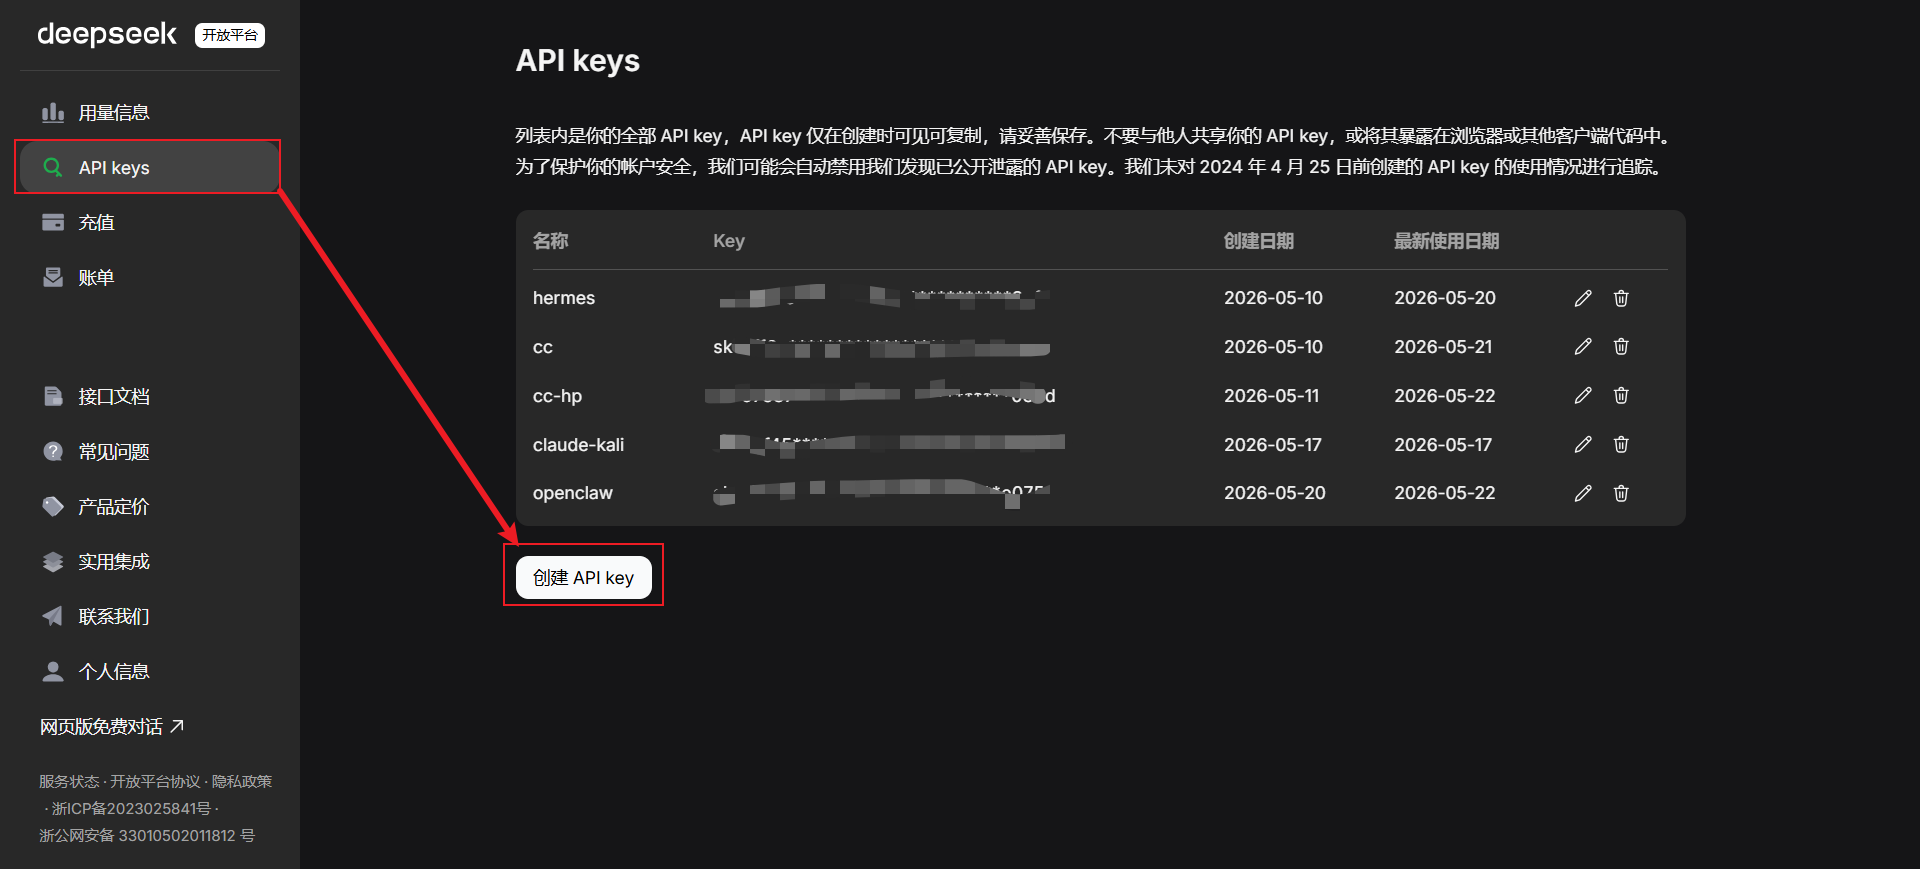This screenshot has width=1920, height=869.
Task: Click the 充值 card icon
Action: 53,222
